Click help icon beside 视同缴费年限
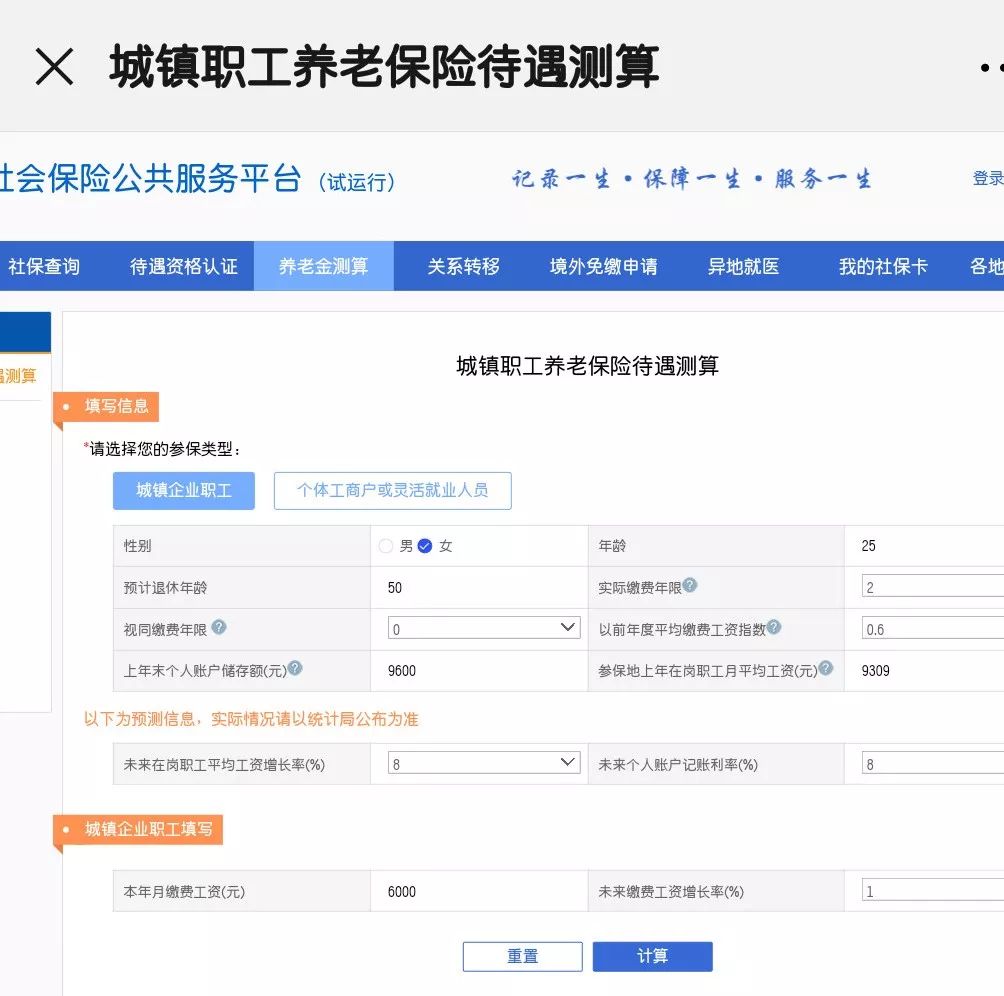 point(219,627)
